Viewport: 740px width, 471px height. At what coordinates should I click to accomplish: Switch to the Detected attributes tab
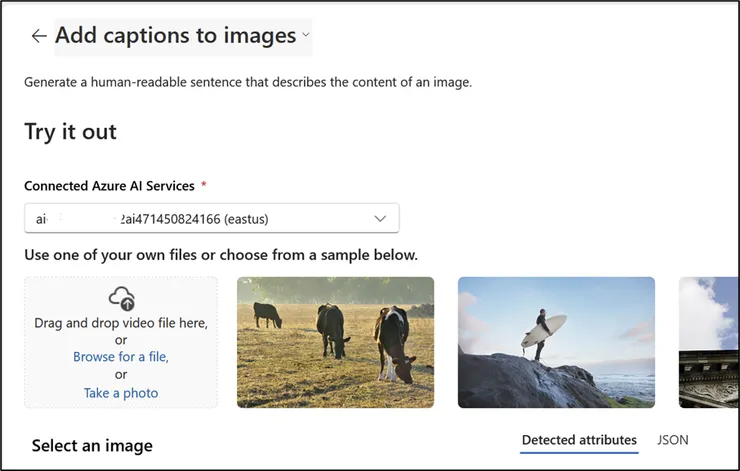(x=579, y=440)
